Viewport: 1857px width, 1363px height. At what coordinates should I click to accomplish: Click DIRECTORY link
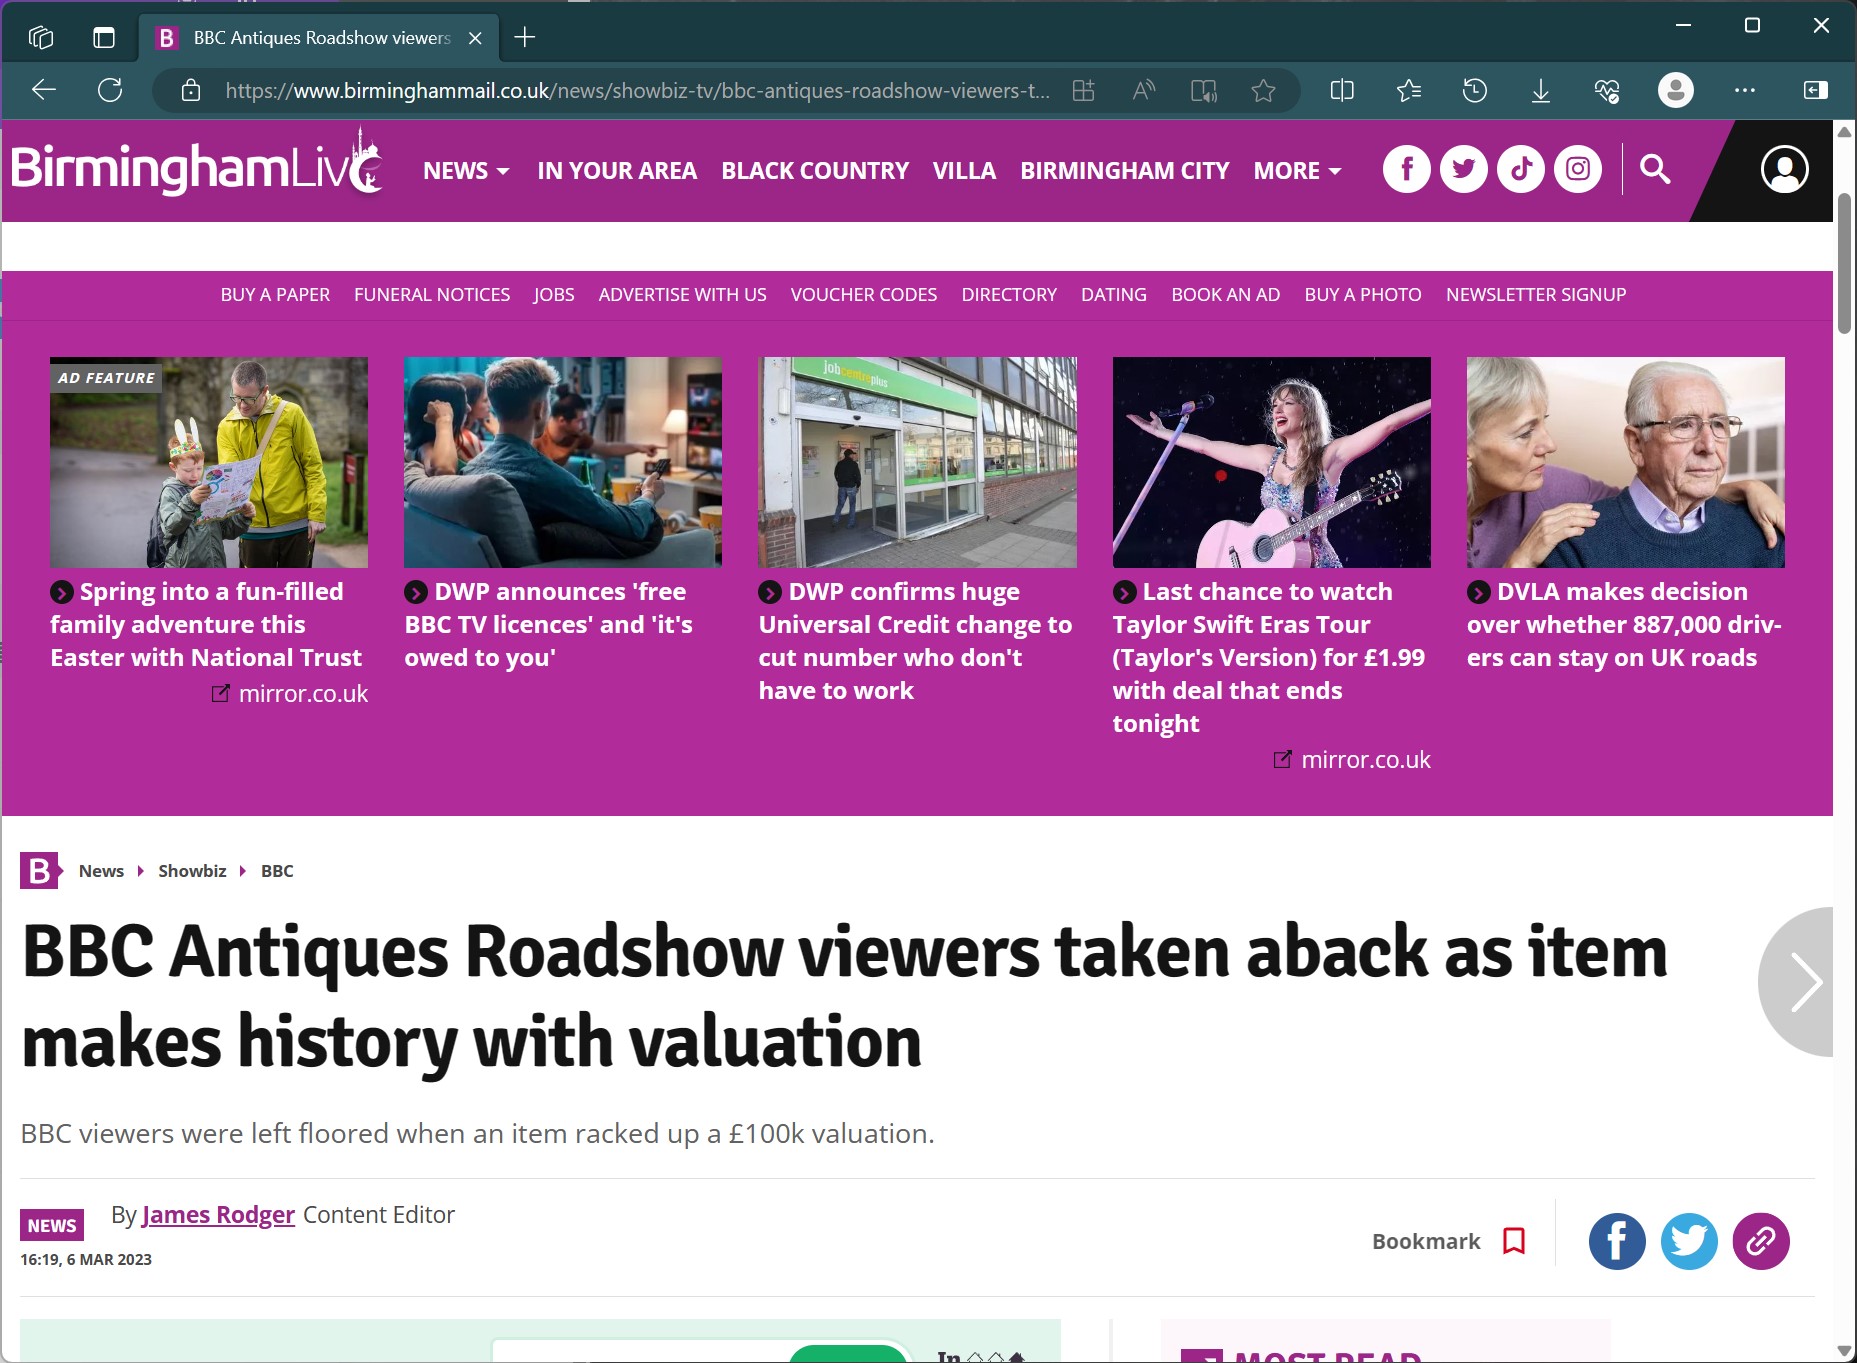(x=1009, y=295)
